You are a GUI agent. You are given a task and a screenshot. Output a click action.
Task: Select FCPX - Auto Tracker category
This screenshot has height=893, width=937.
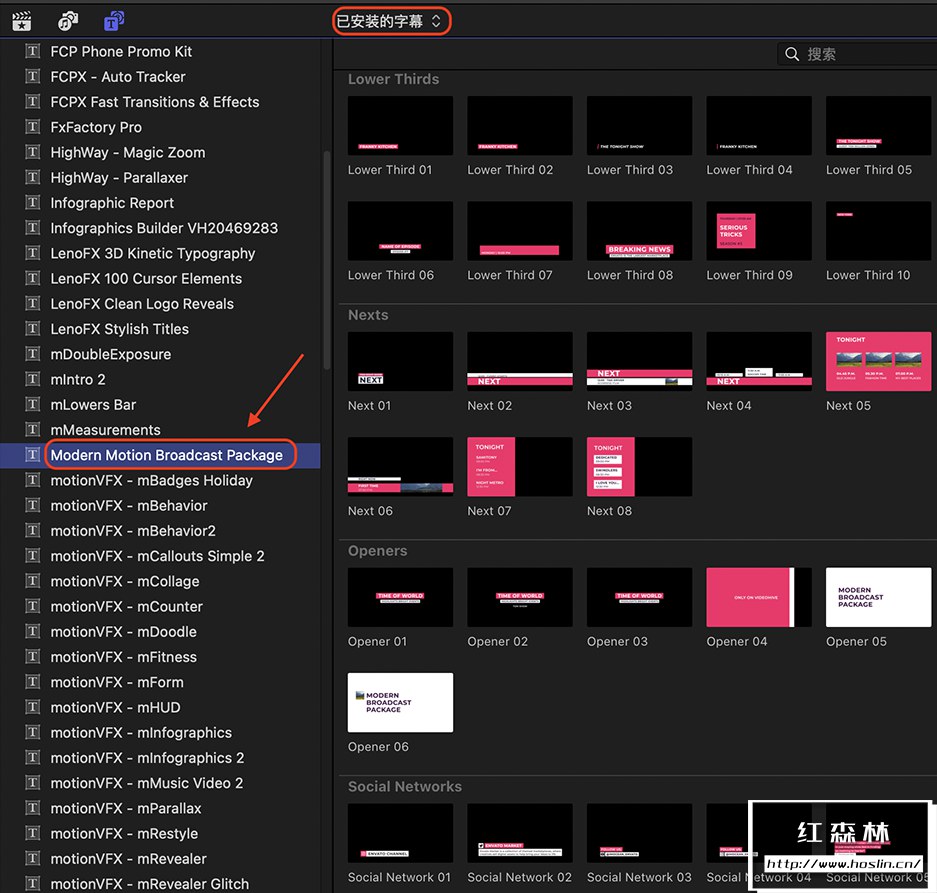160,77
